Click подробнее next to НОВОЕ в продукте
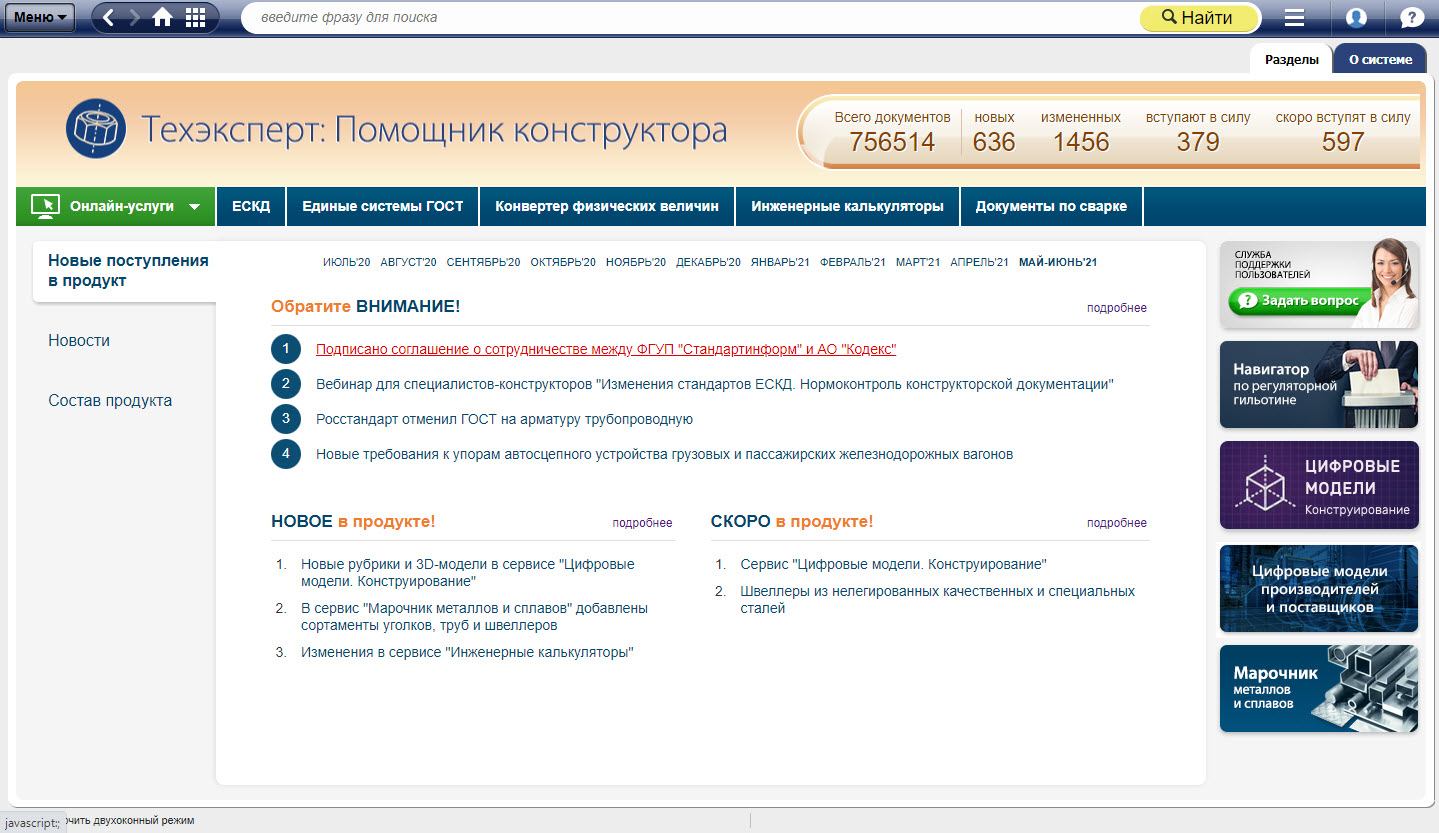This screenshot has height=833, width=1439. click(x=643, y=523)
